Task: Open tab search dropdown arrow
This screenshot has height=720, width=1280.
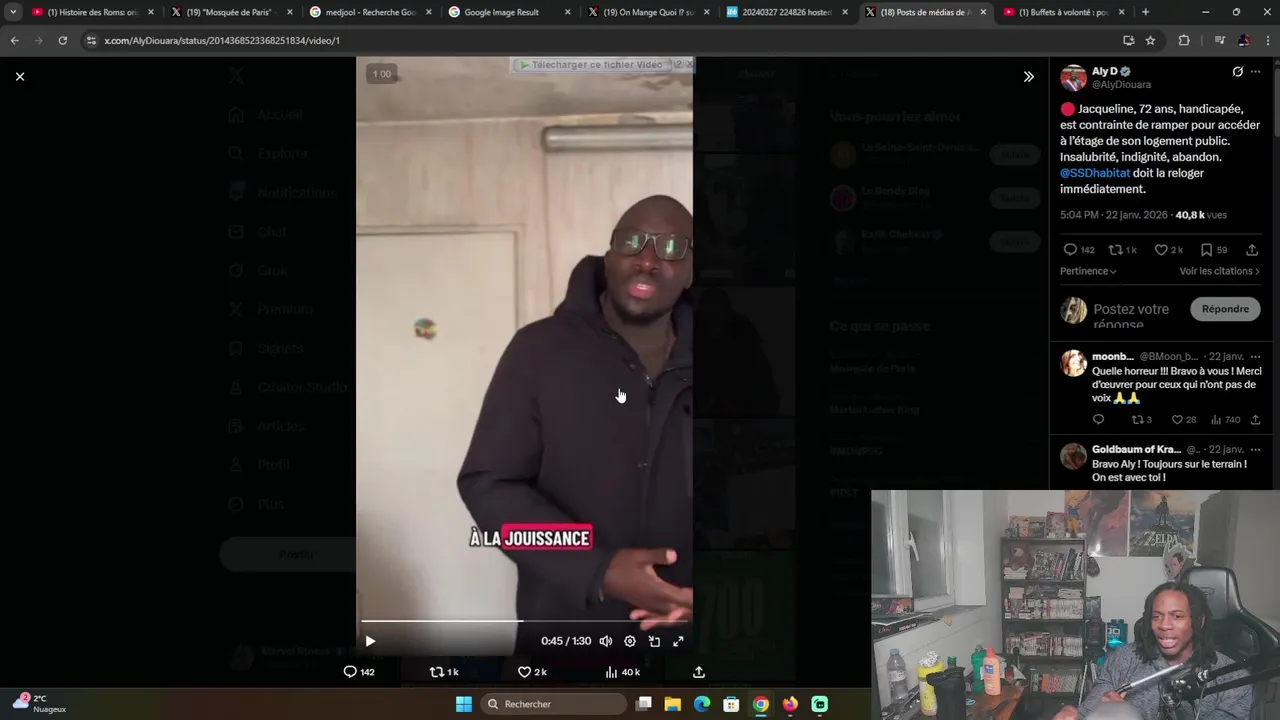Action: pyautogui.click(x=12, y=12)
